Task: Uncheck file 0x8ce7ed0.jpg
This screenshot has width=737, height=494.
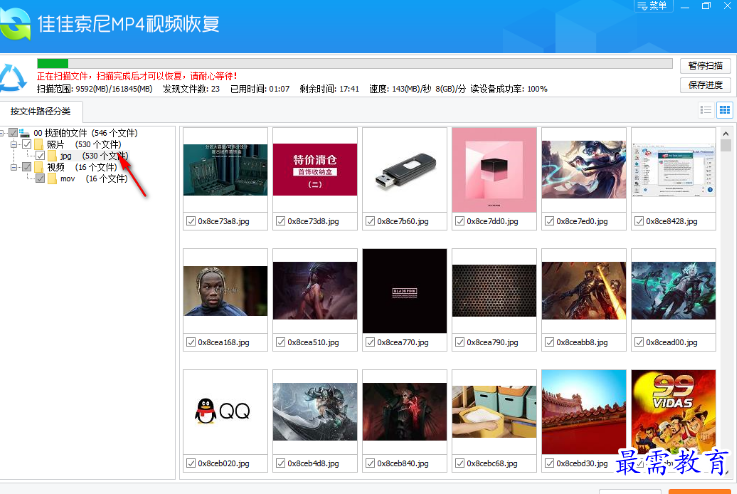Action: click(549, 221)
